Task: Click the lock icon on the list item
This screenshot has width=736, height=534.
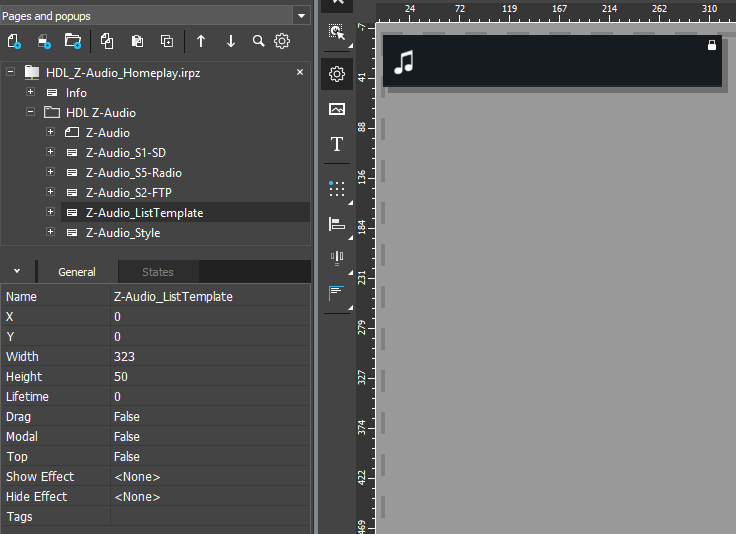Action: pyautogui.click(x=712, y=45)
